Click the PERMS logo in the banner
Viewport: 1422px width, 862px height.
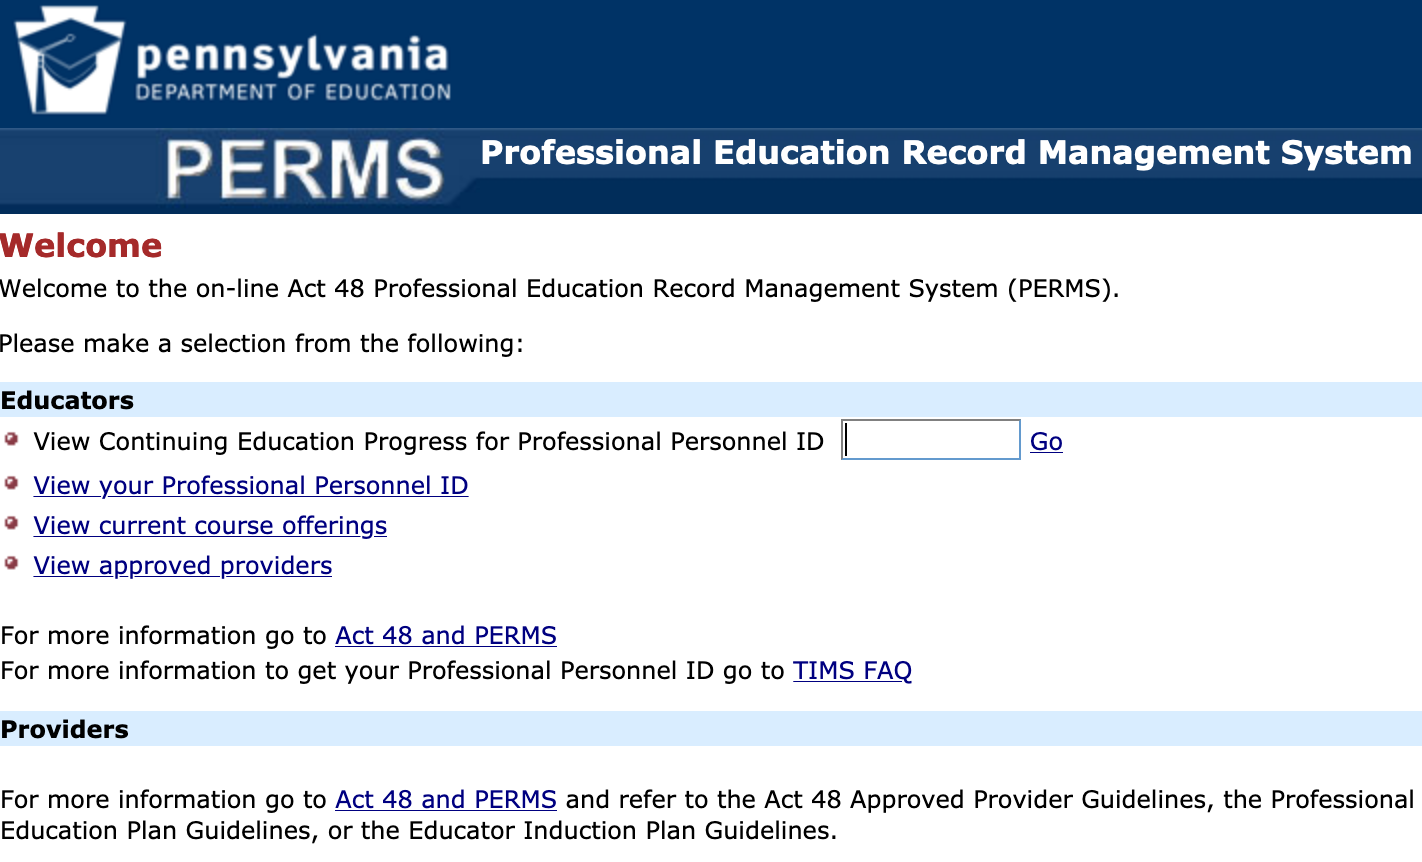click(x=304, y=168)
